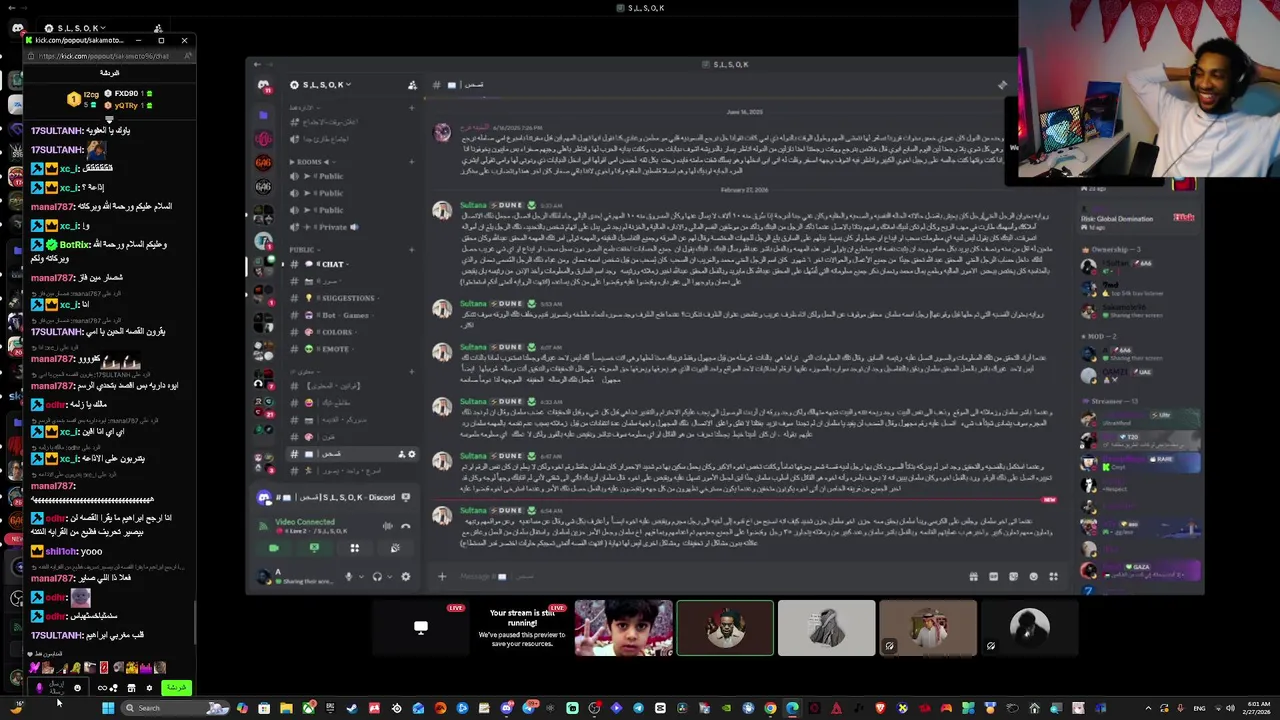Select the paused stream preview tile
Viewport: 1280px width, 720px height.
(522, 628)
